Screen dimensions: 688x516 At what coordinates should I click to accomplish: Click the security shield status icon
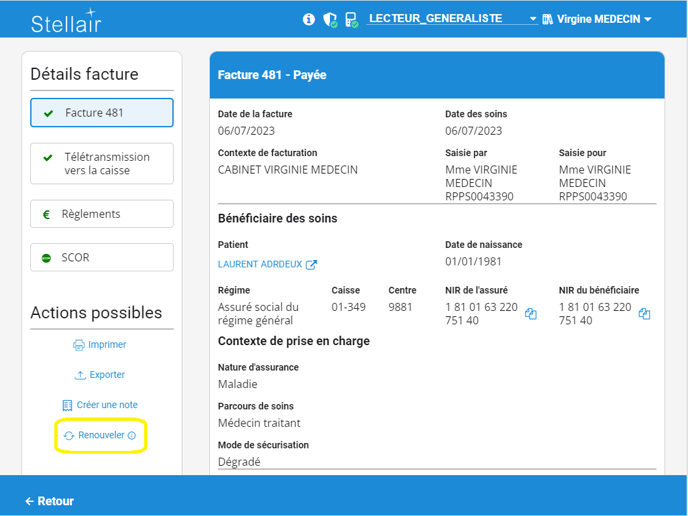pyautogui.click(x=330, y=20)
